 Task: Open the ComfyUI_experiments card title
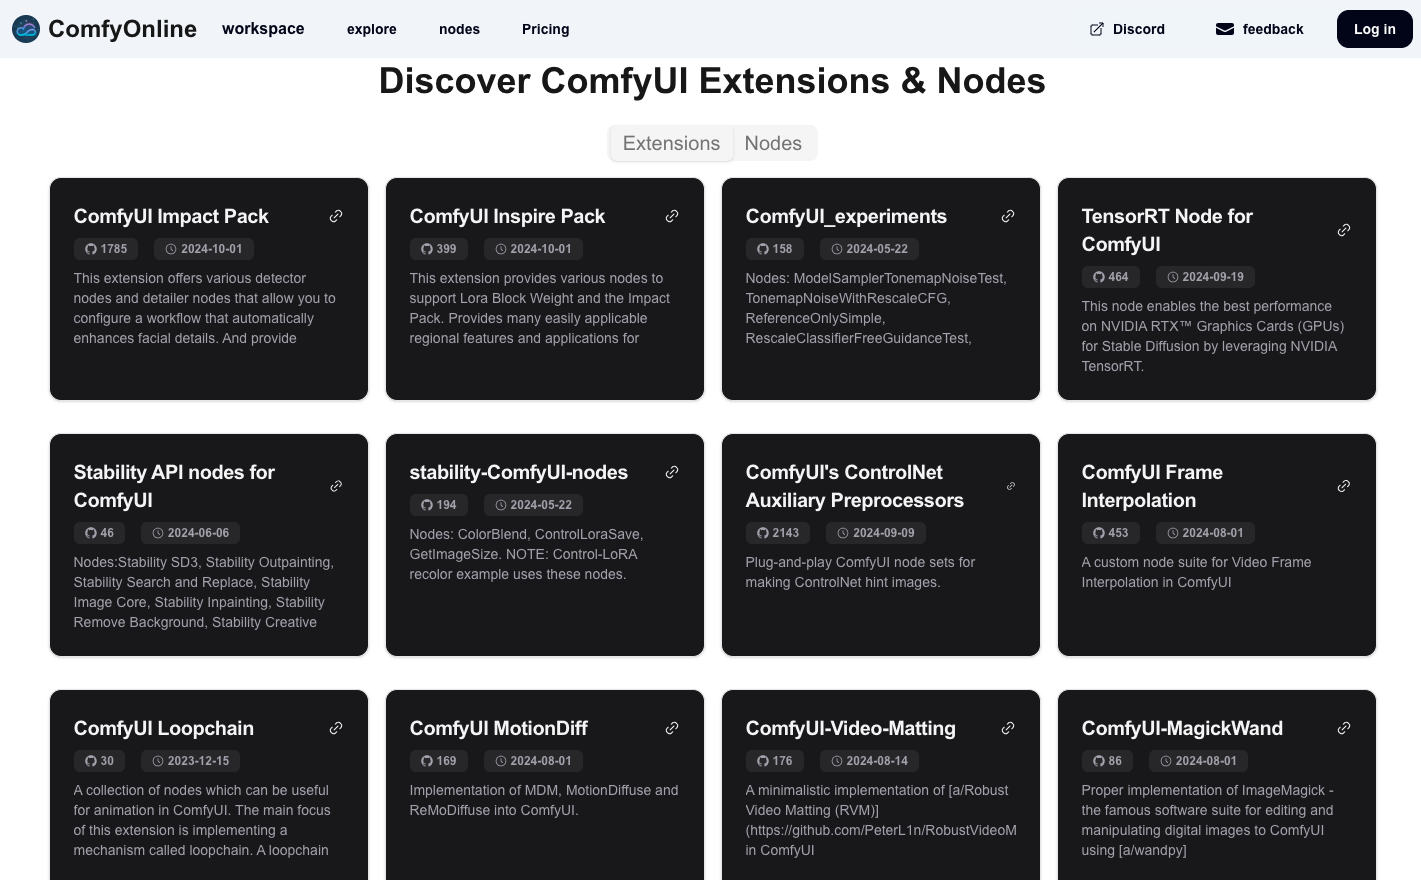[x=846, y=216]
